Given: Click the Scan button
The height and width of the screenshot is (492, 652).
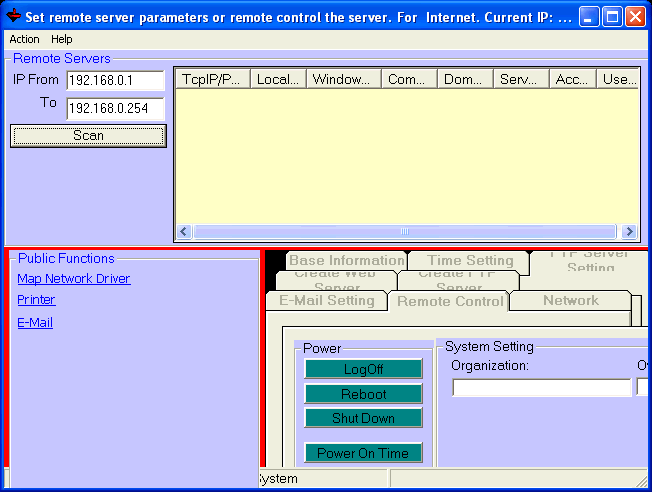Looking at the screenshot, I should [88, 136].
